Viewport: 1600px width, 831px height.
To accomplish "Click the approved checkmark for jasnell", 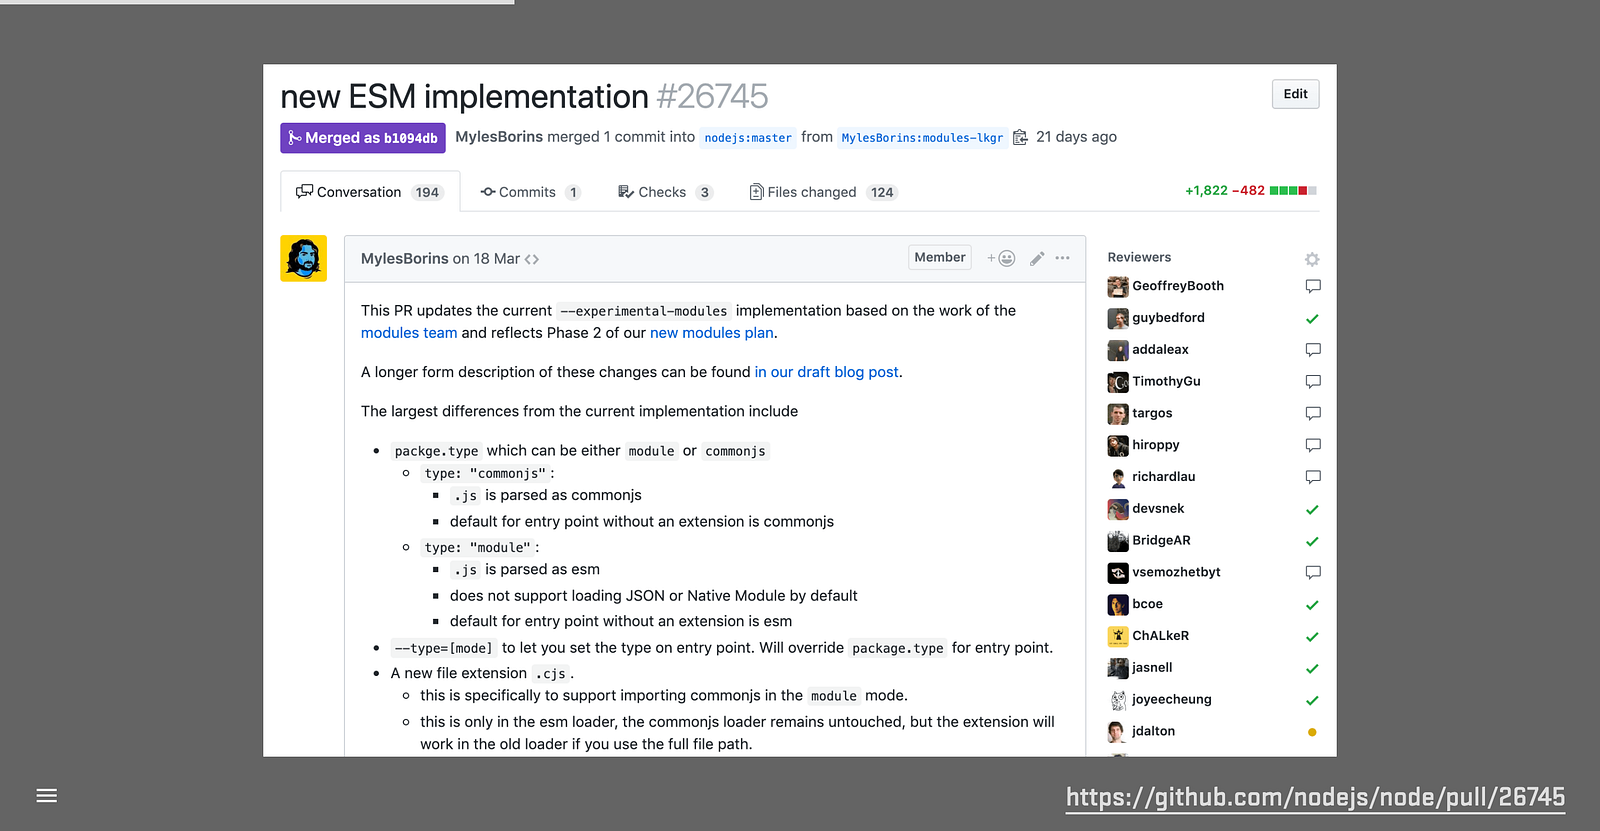I will pos(1312,669).
